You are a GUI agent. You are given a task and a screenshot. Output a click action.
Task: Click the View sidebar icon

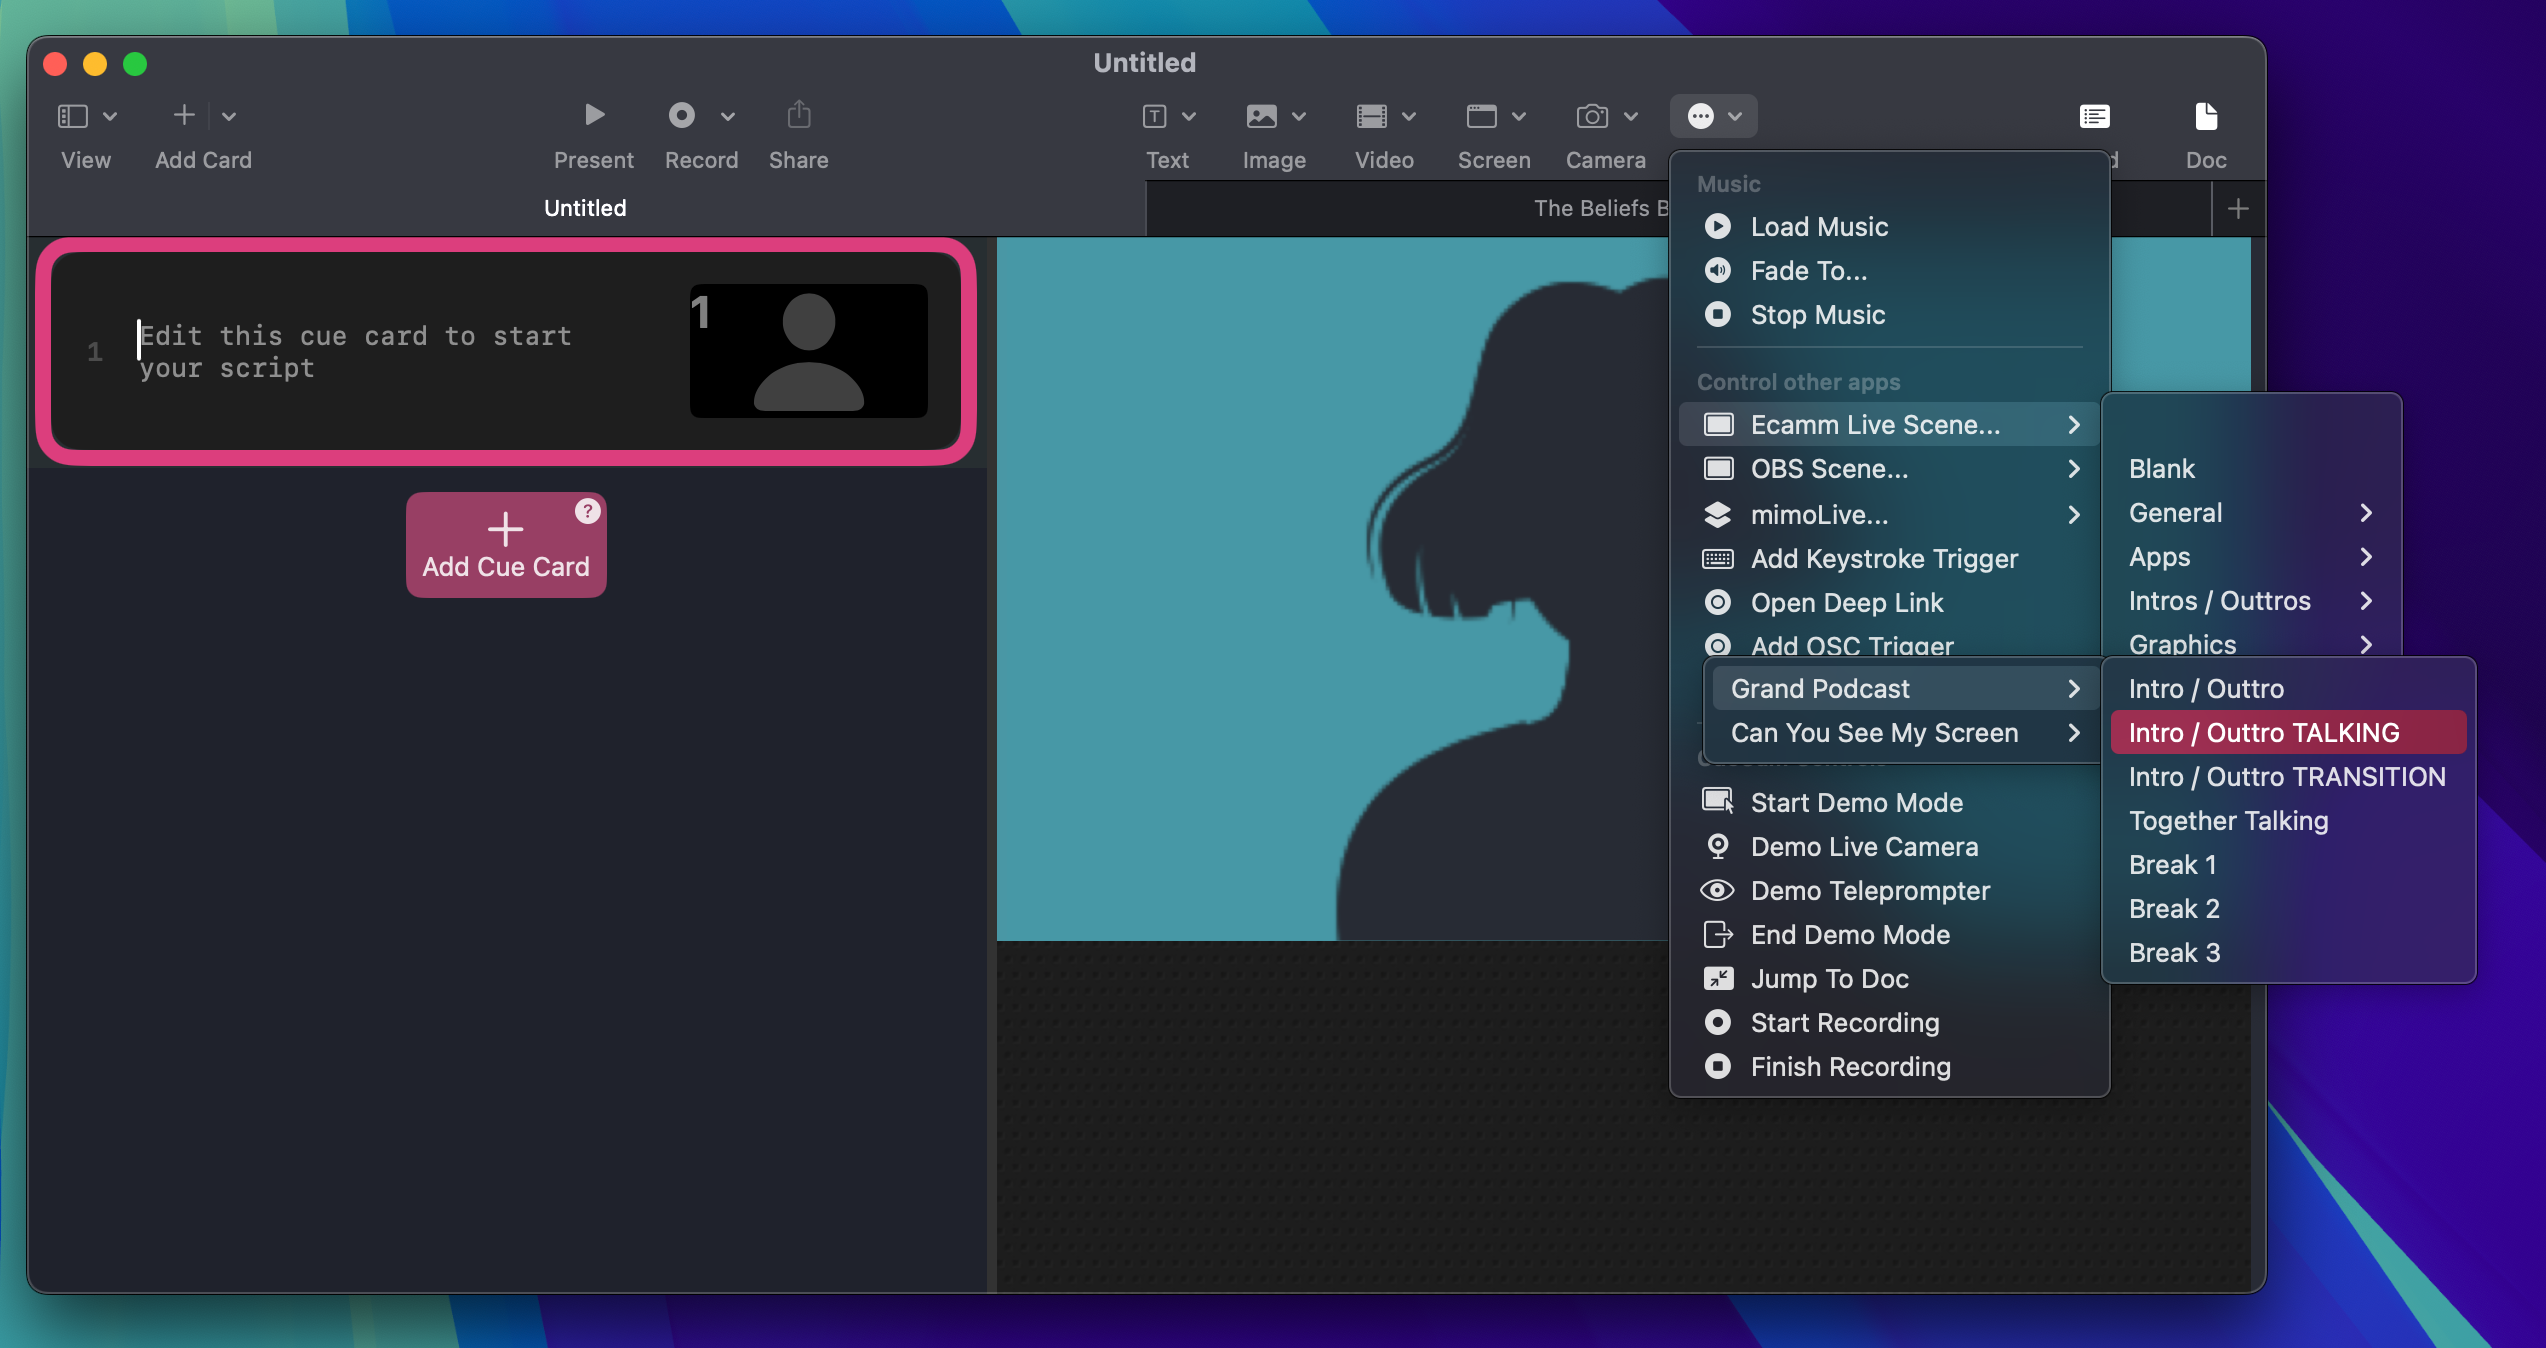click(x=73, y=116)
